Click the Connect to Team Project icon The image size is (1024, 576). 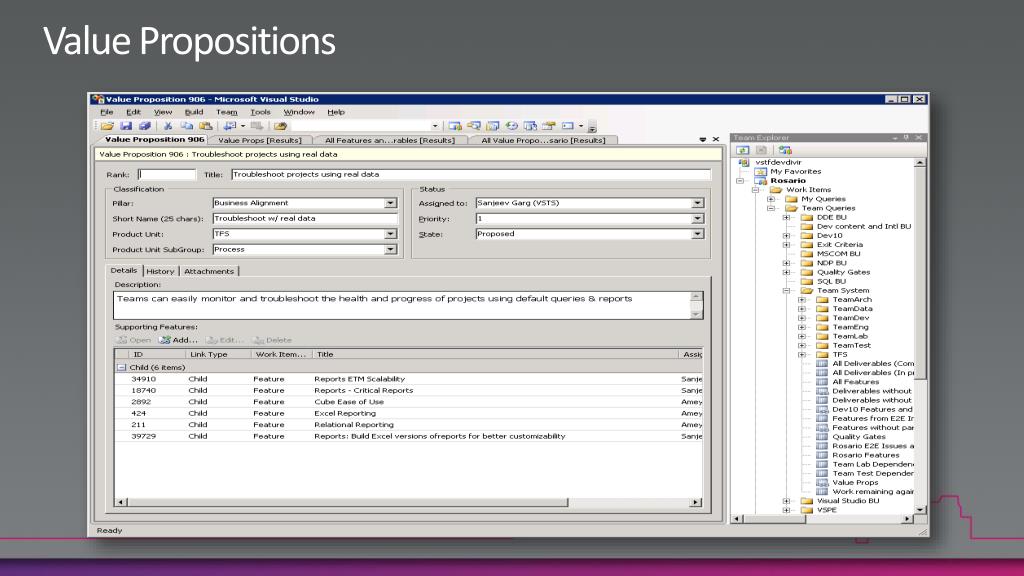[785, 150]
